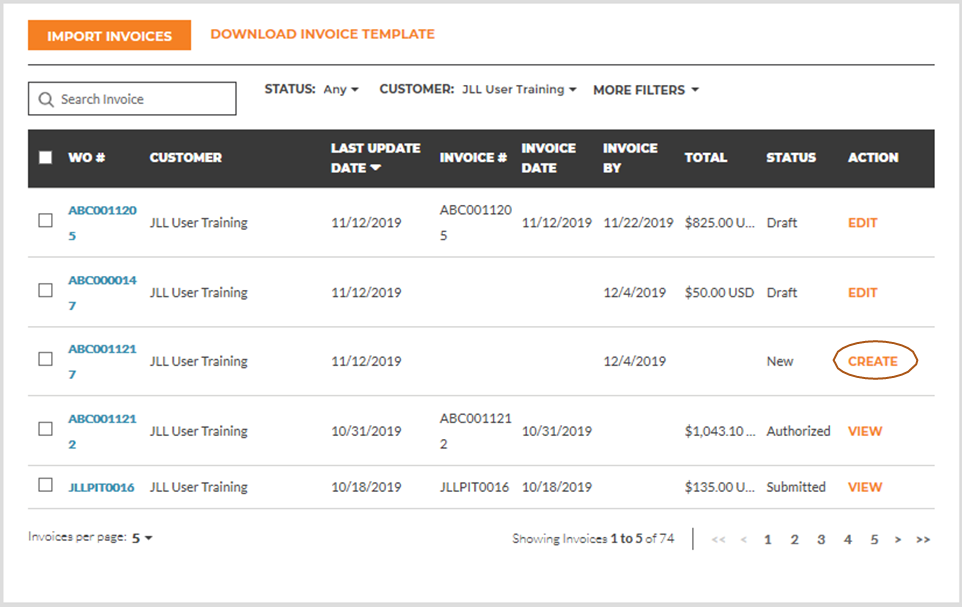Check the box for ABC0011205

click(45, 220)
